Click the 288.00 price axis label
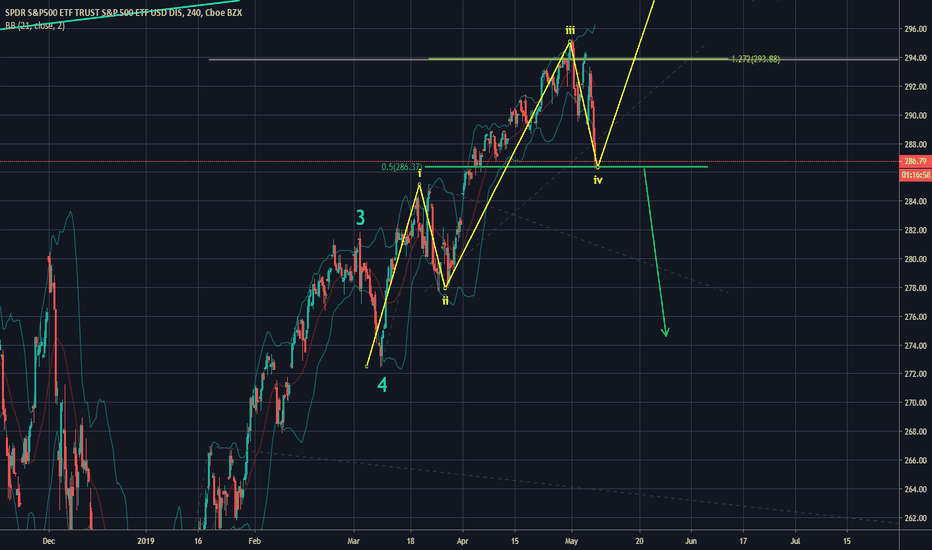This screenshot has height=550, width=932. click(x=915, y=144)
